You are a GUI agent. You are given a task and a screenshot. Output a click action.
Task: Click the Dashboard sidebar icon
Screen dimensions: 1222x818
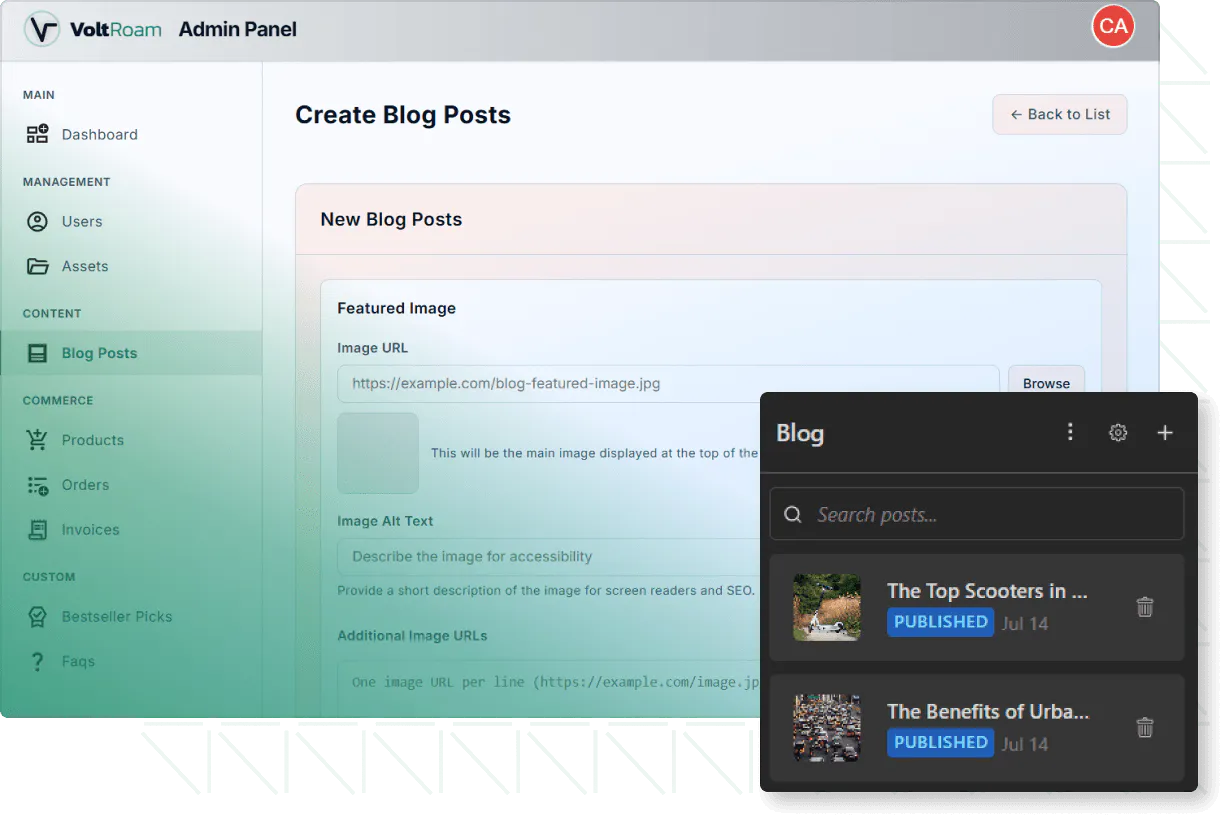click(x=37, y=134)
